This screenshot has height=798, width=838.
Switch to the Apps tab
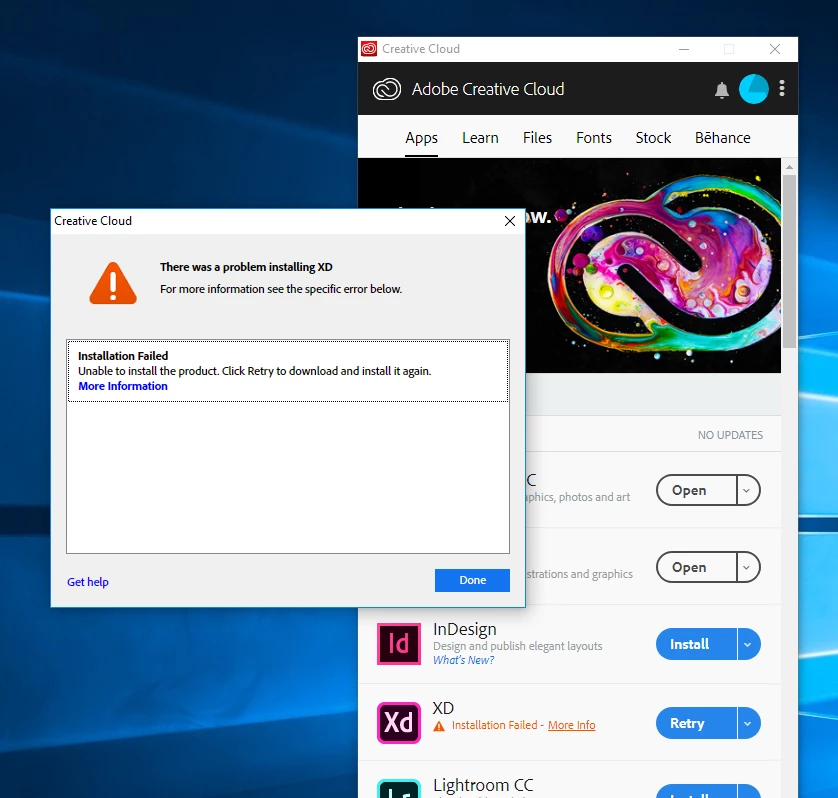(x=421, y=138)
